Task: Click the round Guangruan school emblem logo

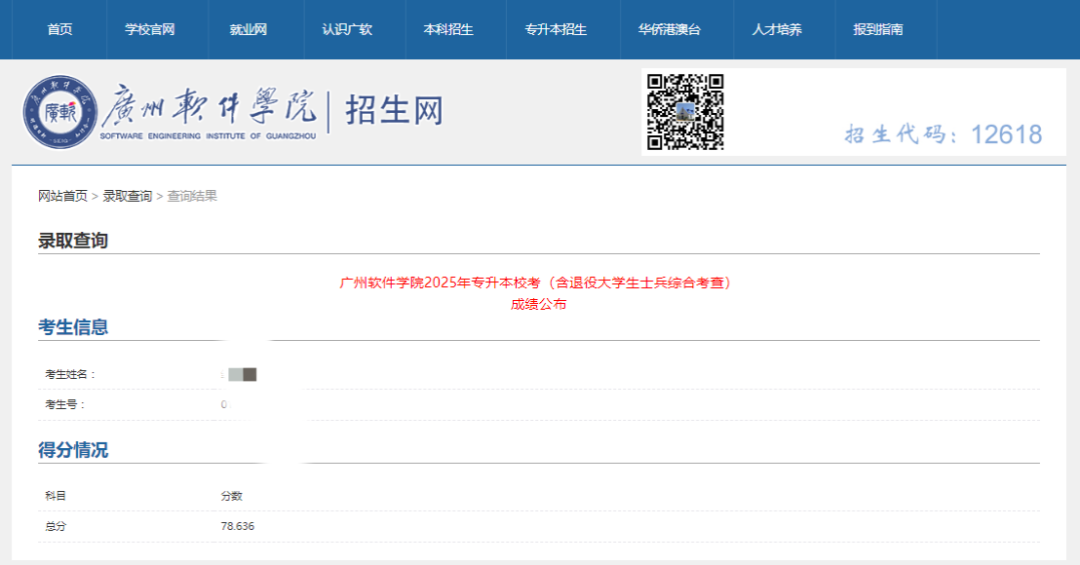Action: click(x=60, y=111)
